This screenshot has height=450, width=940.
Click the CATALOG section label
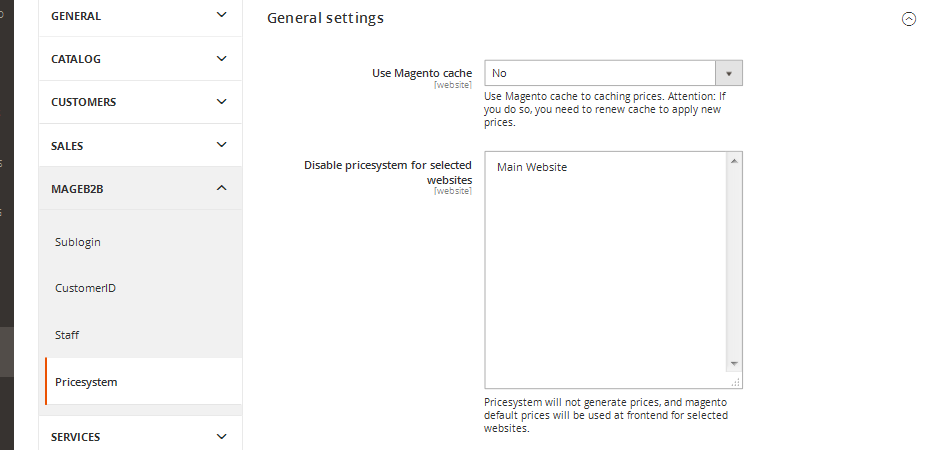(x=76, y=59)
